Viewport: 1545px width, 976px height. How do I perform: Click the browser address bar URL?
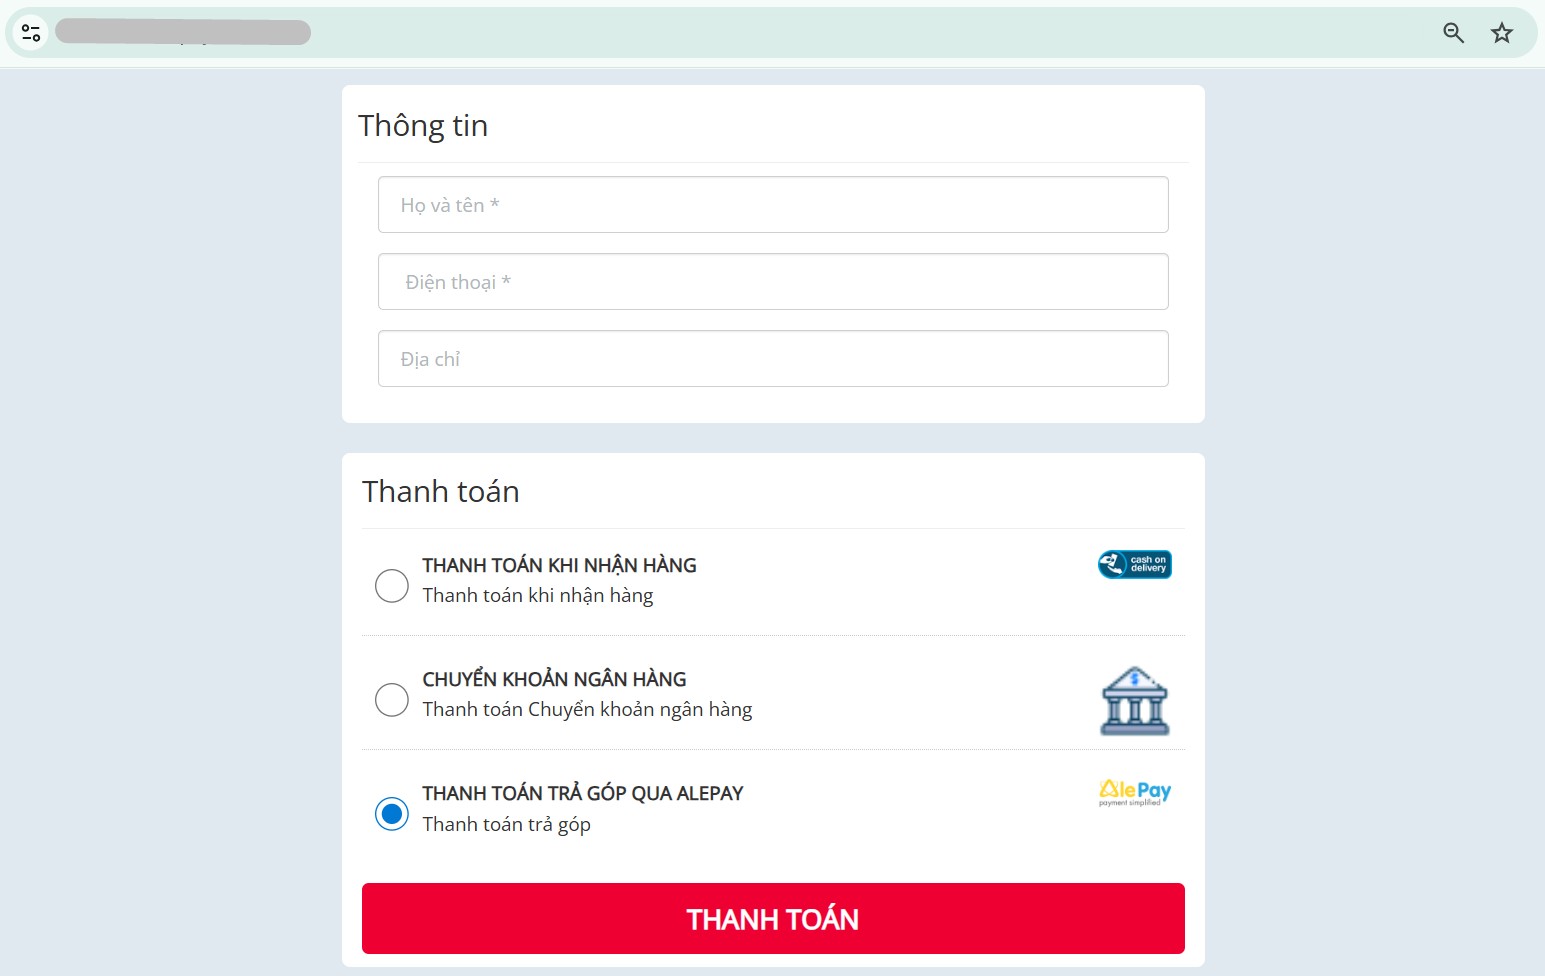pyautogui.click(x=183, y=33)
